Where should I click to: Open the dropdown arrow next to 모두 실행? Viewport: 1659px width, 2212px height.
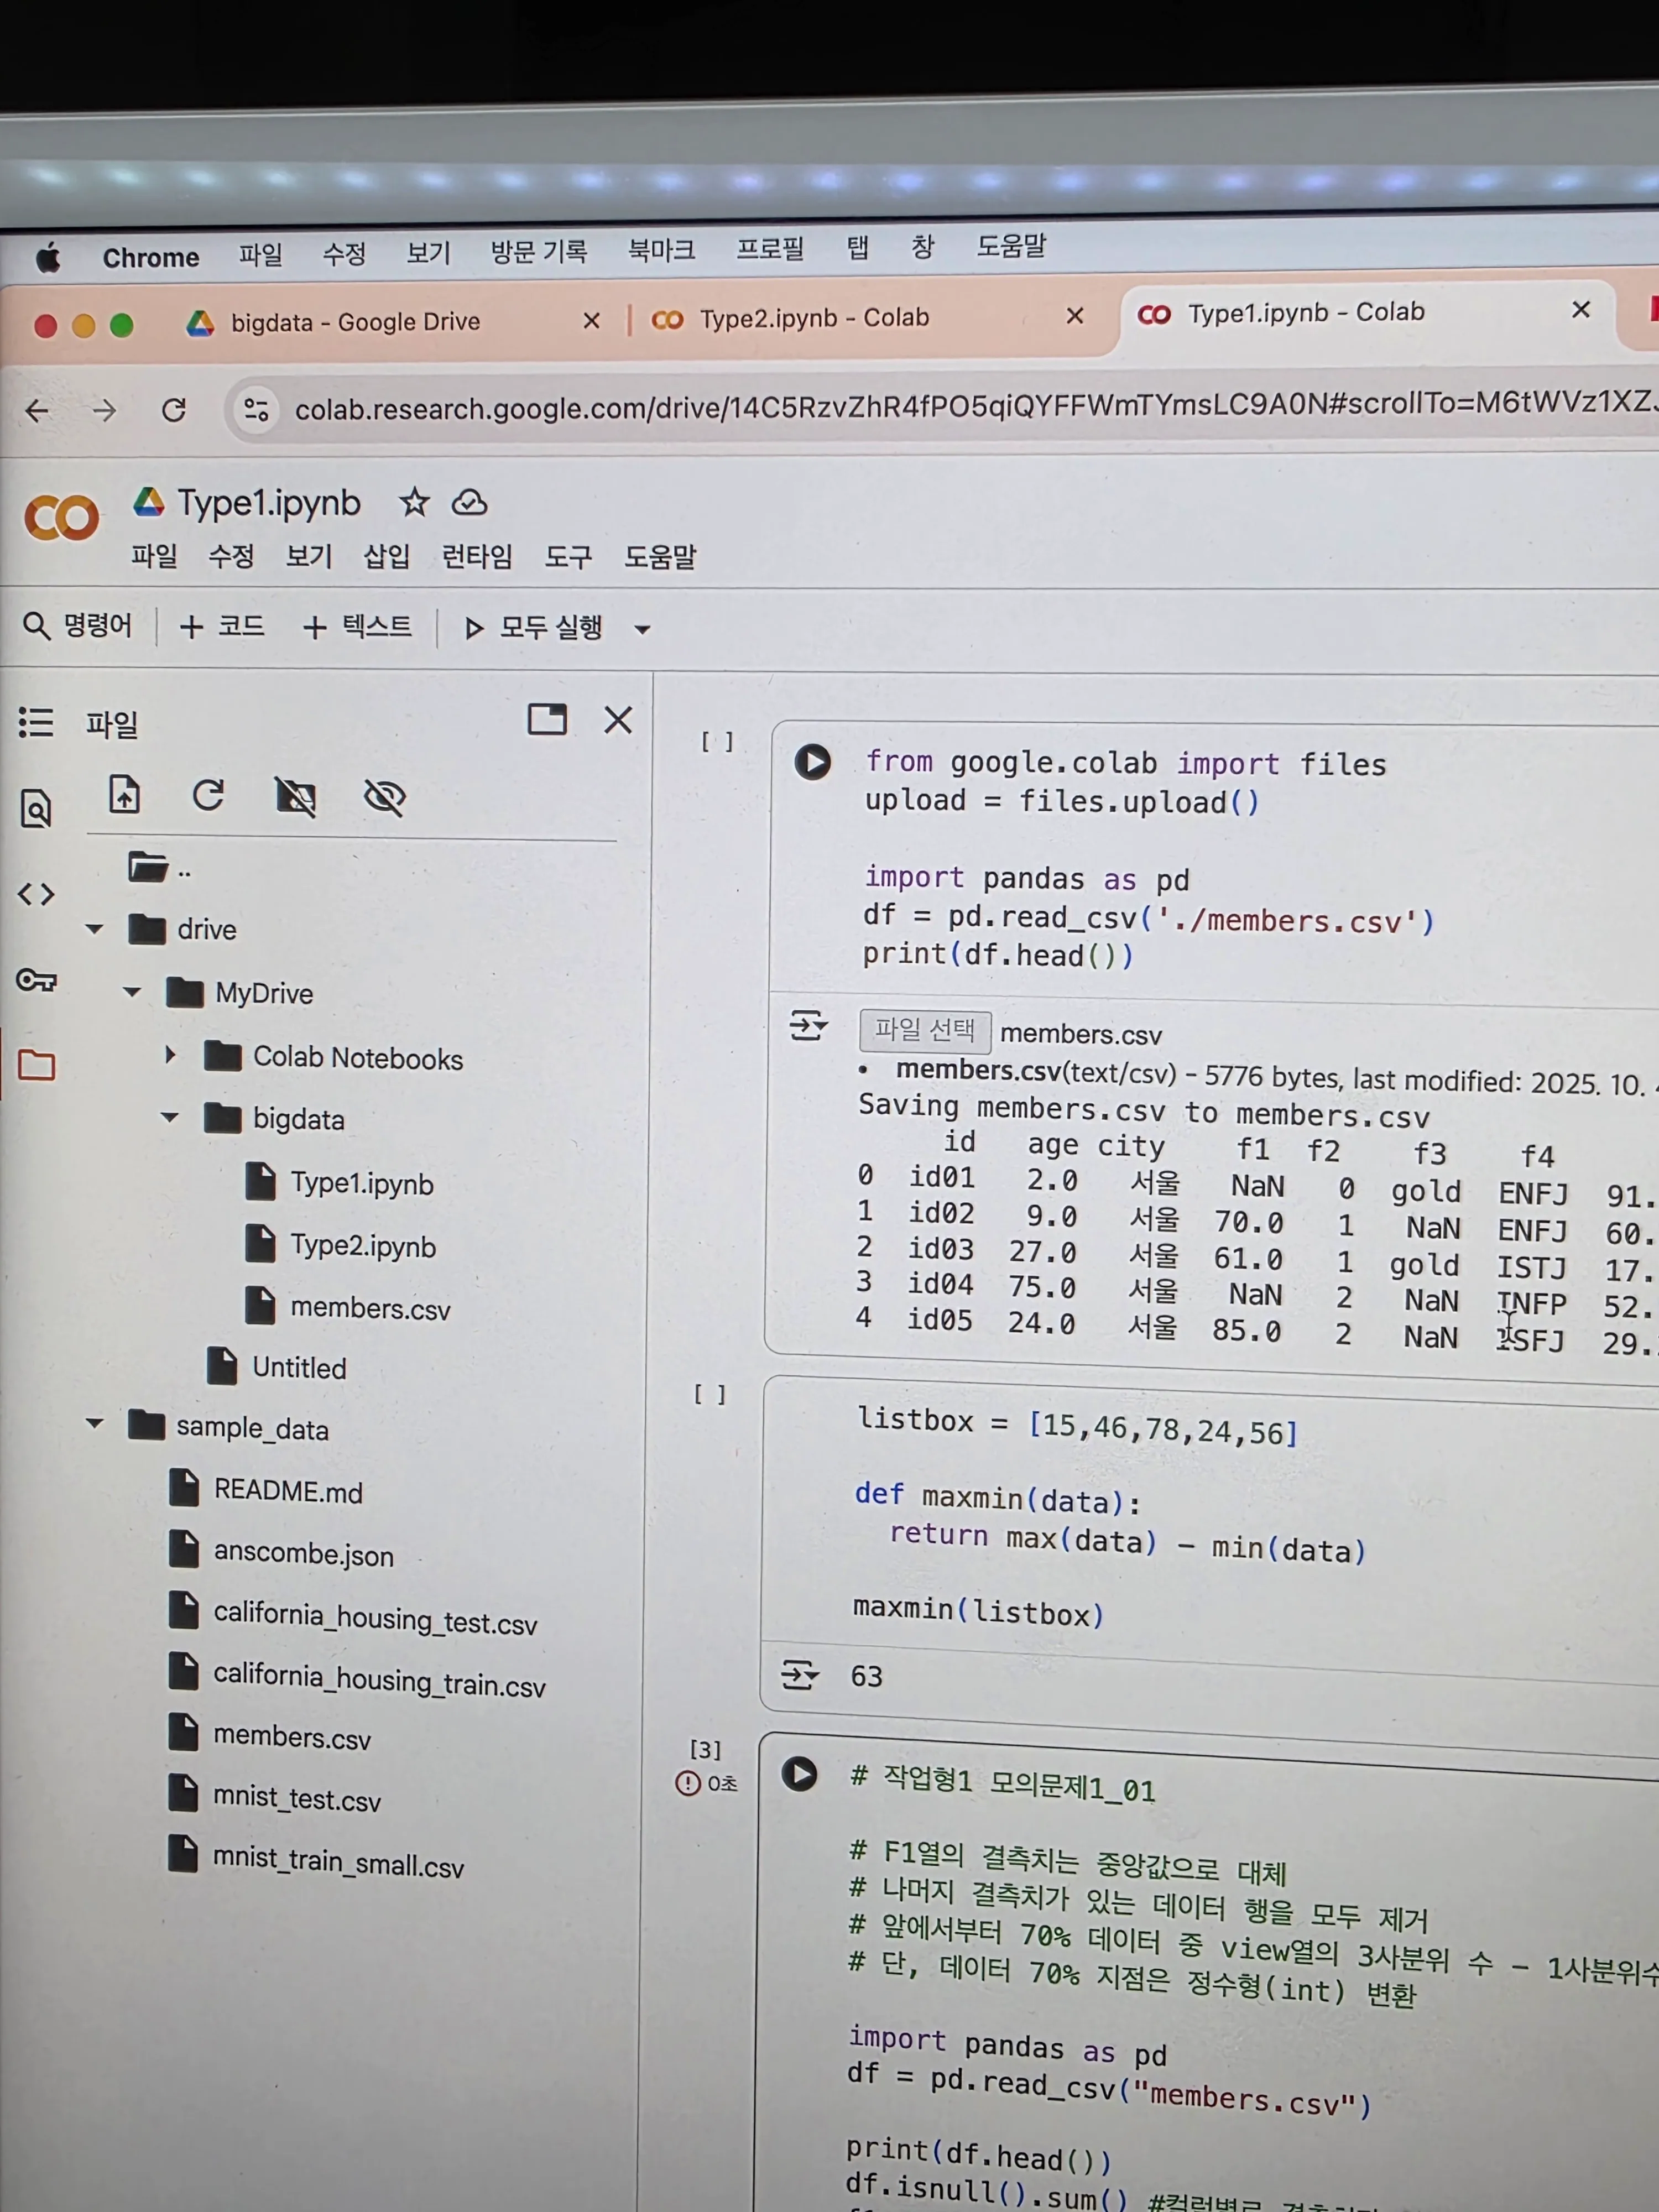point(643,629)
